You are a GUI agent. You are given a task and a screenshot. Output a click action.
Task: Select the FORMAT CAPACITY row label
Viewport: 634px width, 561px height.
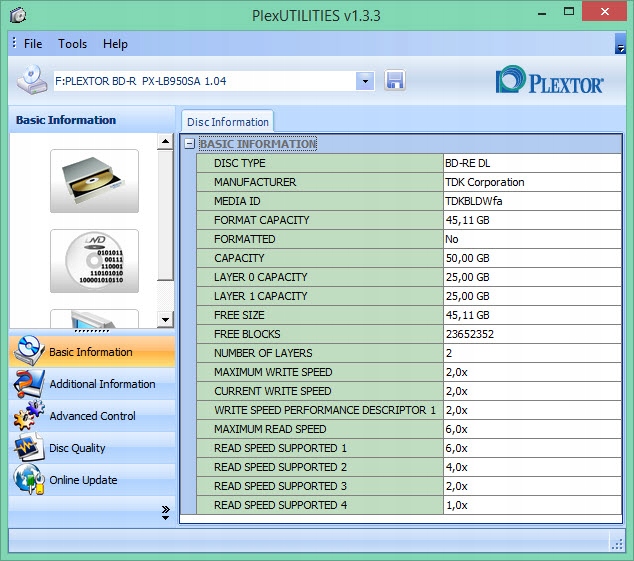pos(262,220)
